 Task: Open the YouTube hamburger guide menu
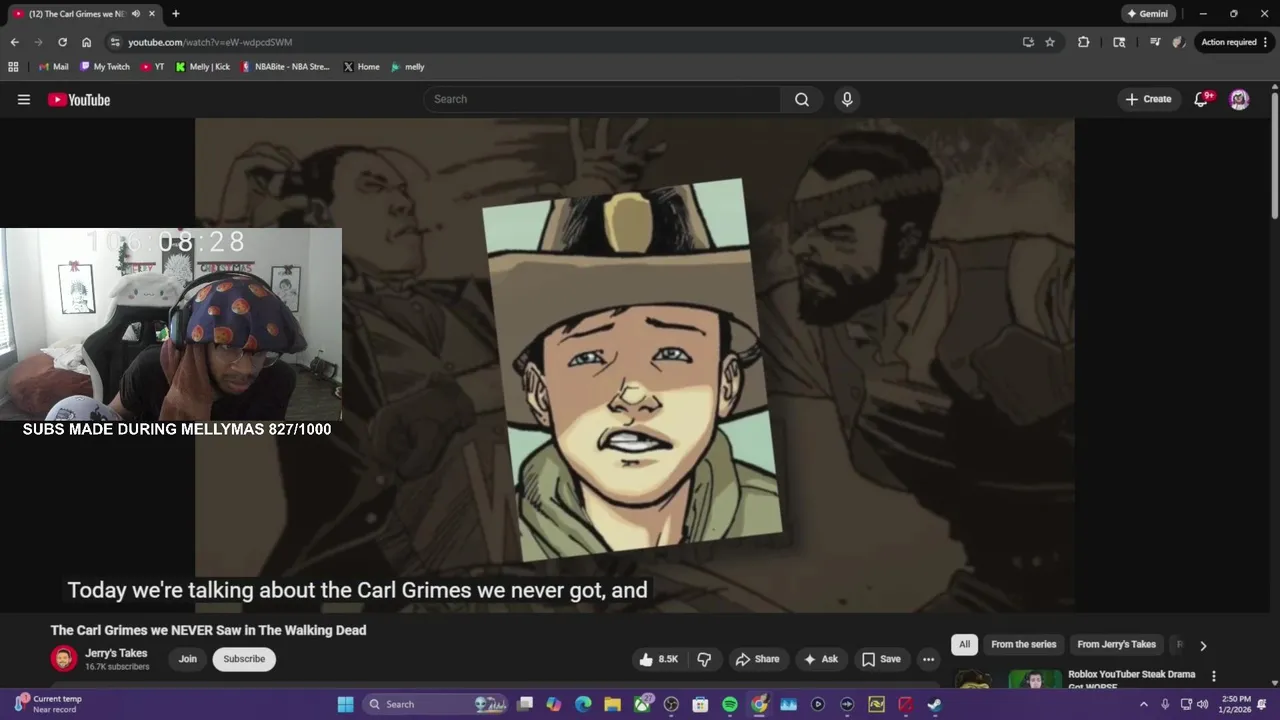click(x=24, y=99)
